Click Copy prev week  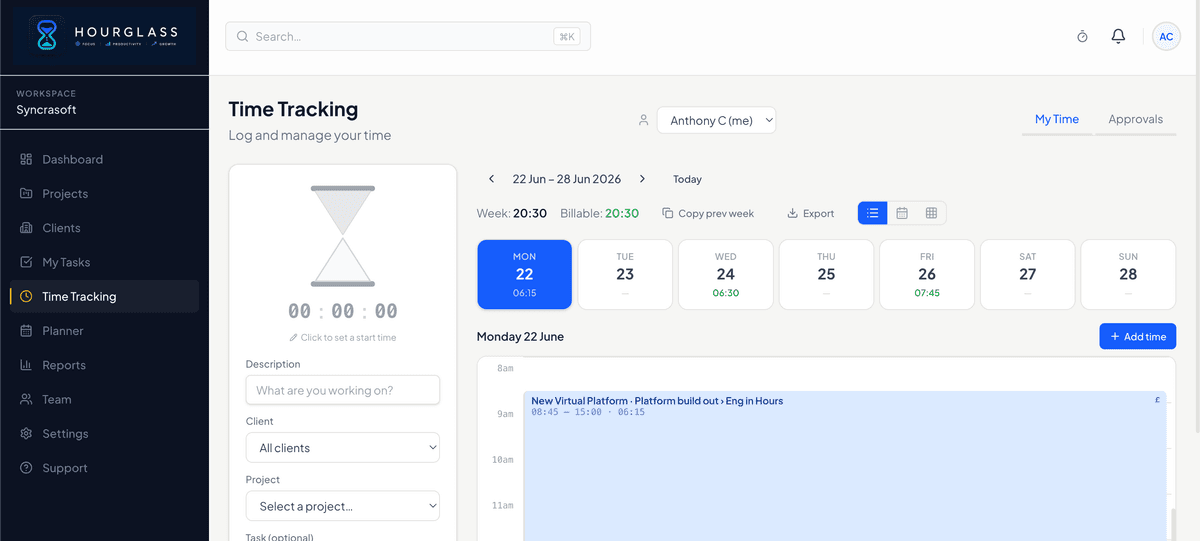[x=708, y=213]
